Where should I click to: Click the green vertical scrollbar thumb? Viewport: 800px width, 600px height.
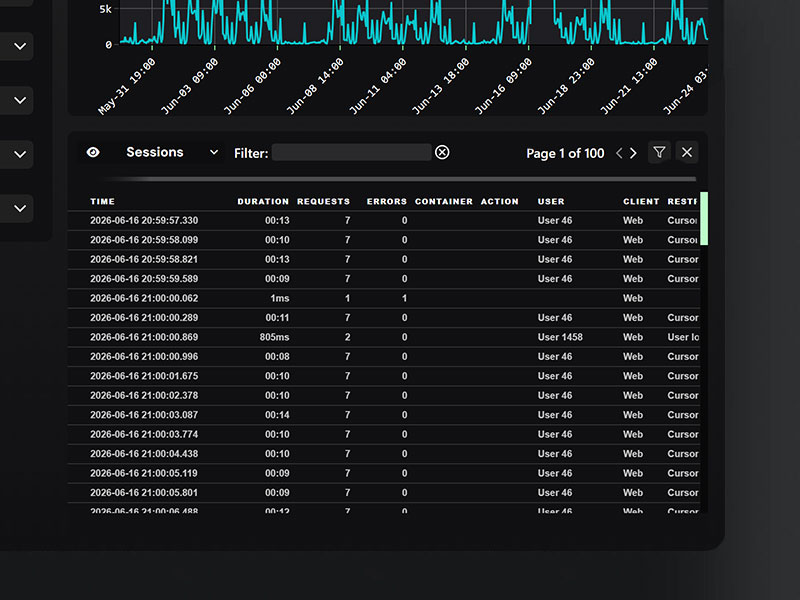(x=704, y=218)
